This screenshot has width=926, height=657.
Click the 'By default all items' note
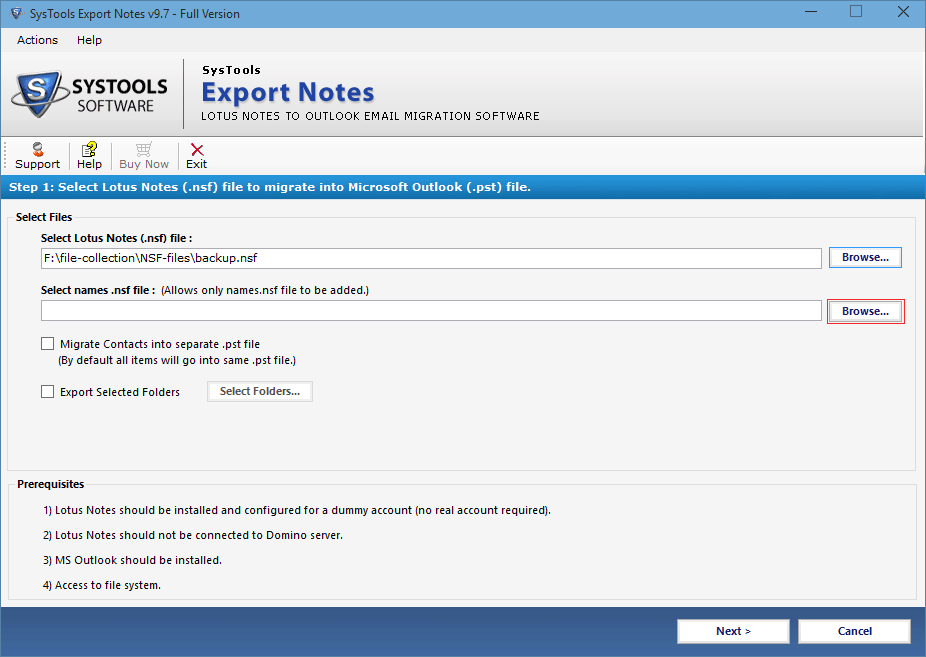[x=177, y=360]
